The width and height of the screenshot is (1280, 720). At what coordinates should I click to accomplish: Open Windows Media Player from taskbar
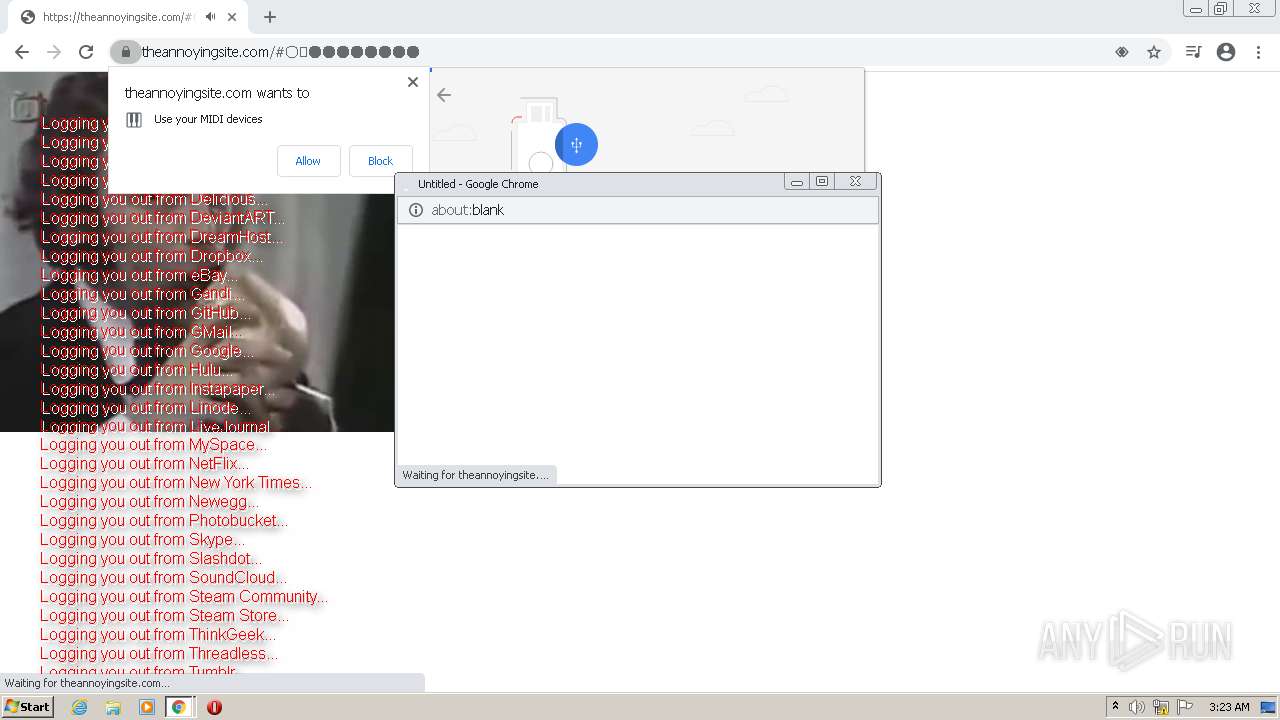coord(147,707)
